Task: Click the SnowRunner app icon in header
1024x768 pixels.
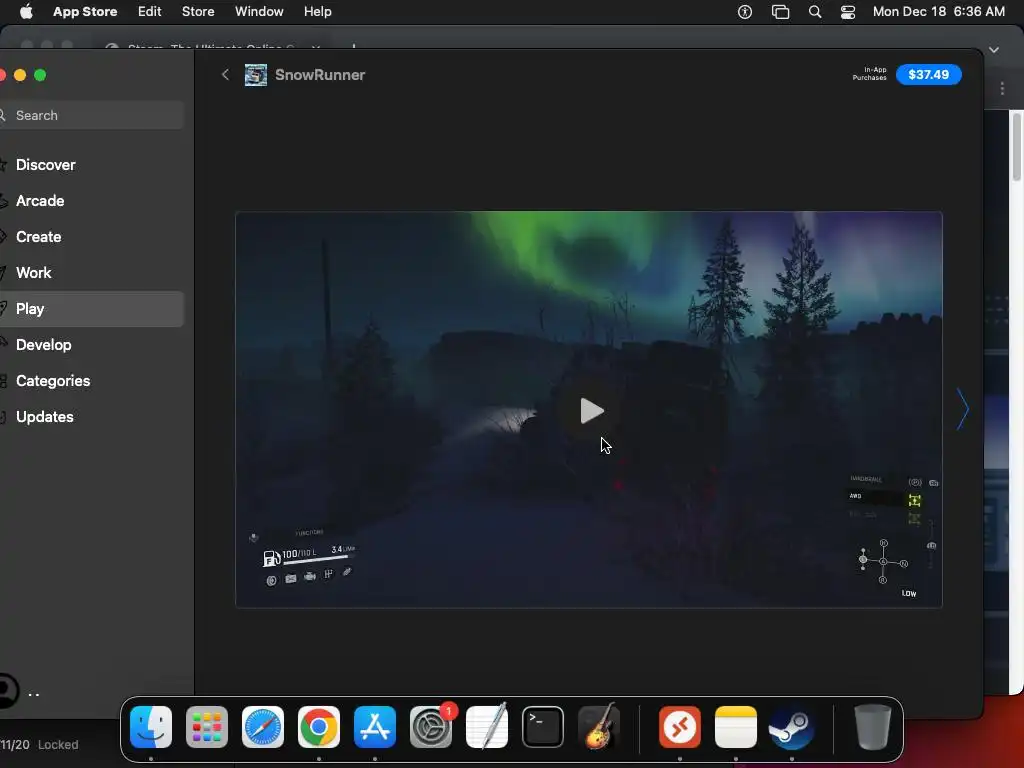Action: (x=255, y=74)
